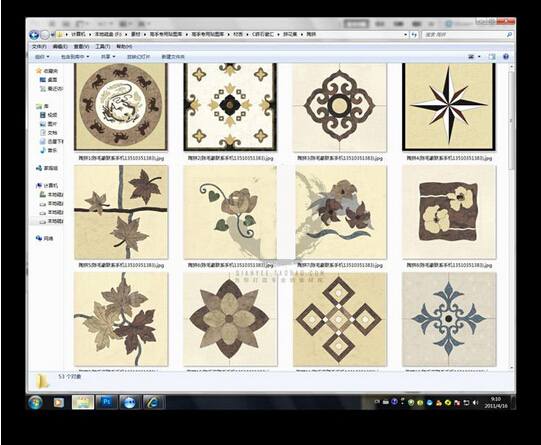Open the 共享 dropdown menu
The image size is (541, 445).
pyautogui.click(x=108, y=57)
